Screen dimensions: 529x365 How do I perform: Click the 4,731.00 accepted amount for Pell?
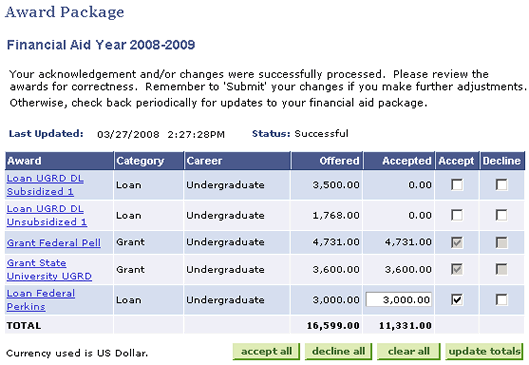coord(408,242)
